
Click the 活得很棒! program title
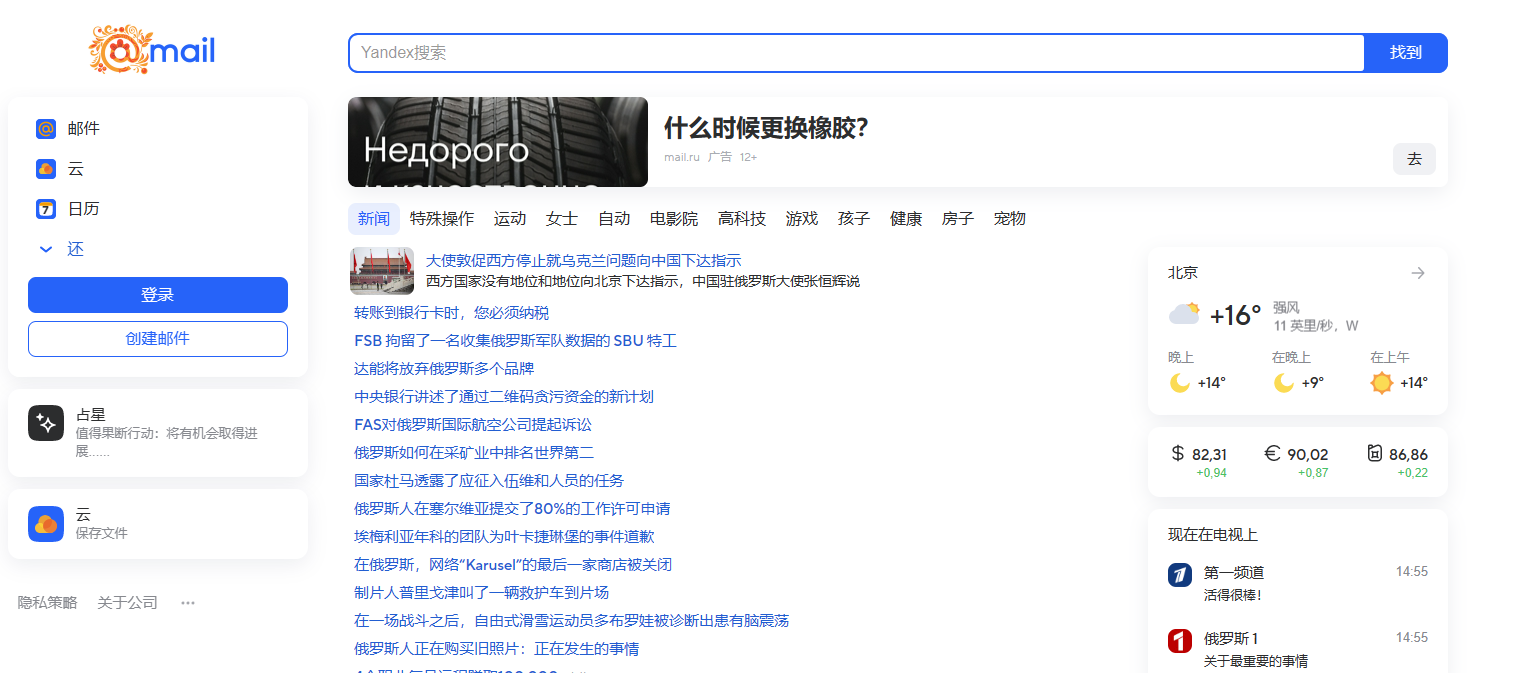[1232, 595]
